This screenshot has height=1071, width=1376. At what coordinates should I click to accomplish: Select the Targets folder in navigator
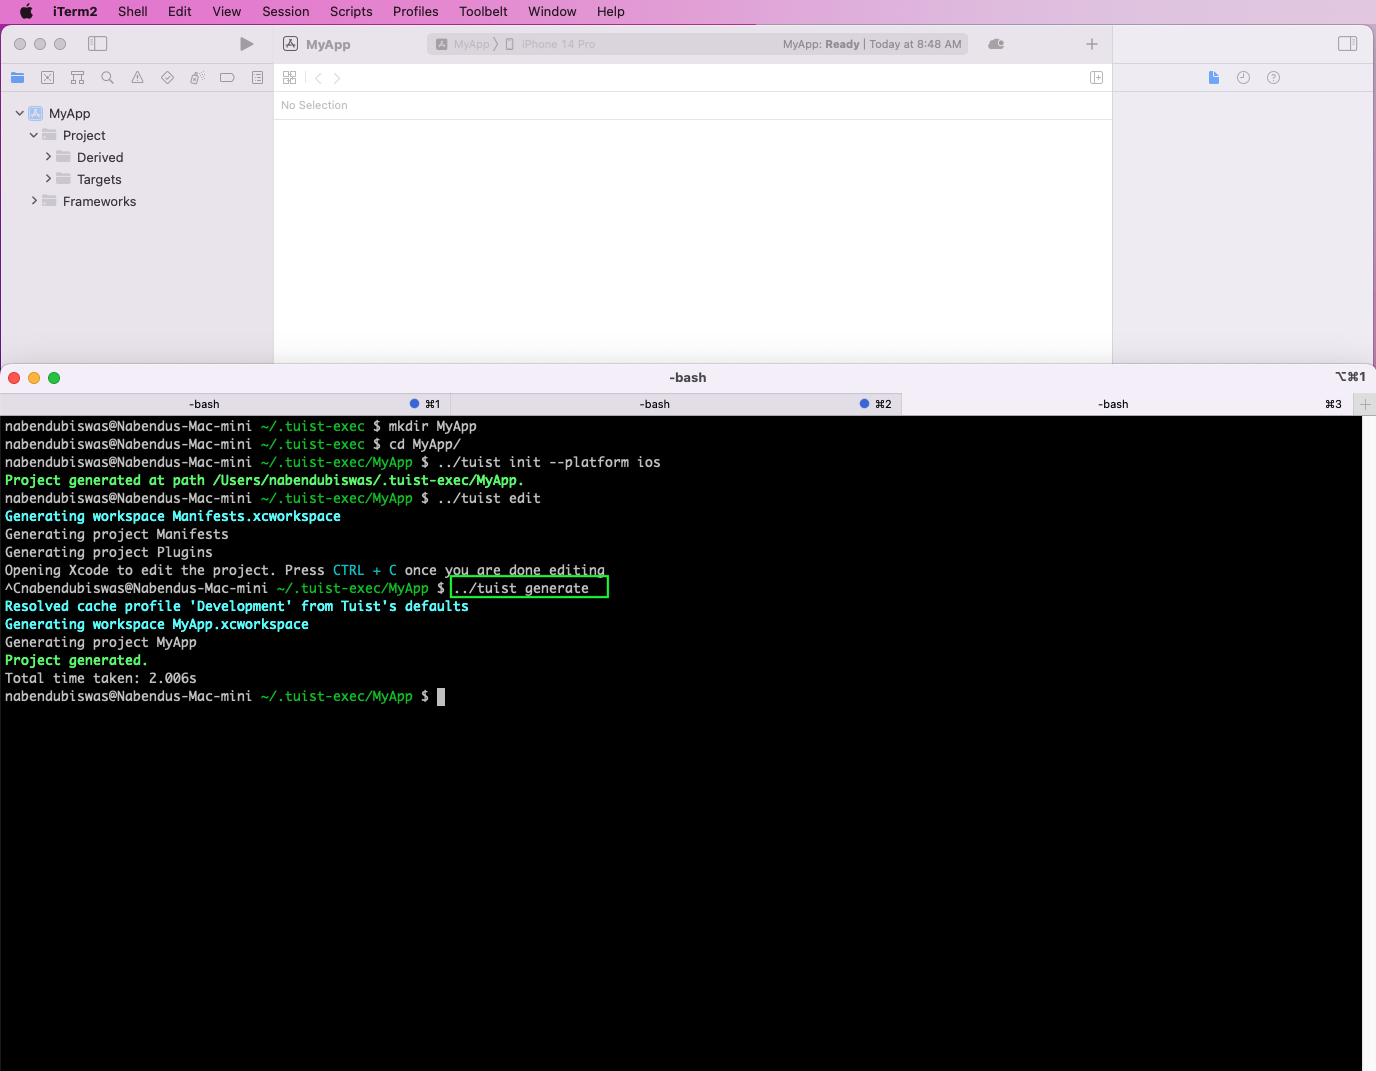click(99, 179)
